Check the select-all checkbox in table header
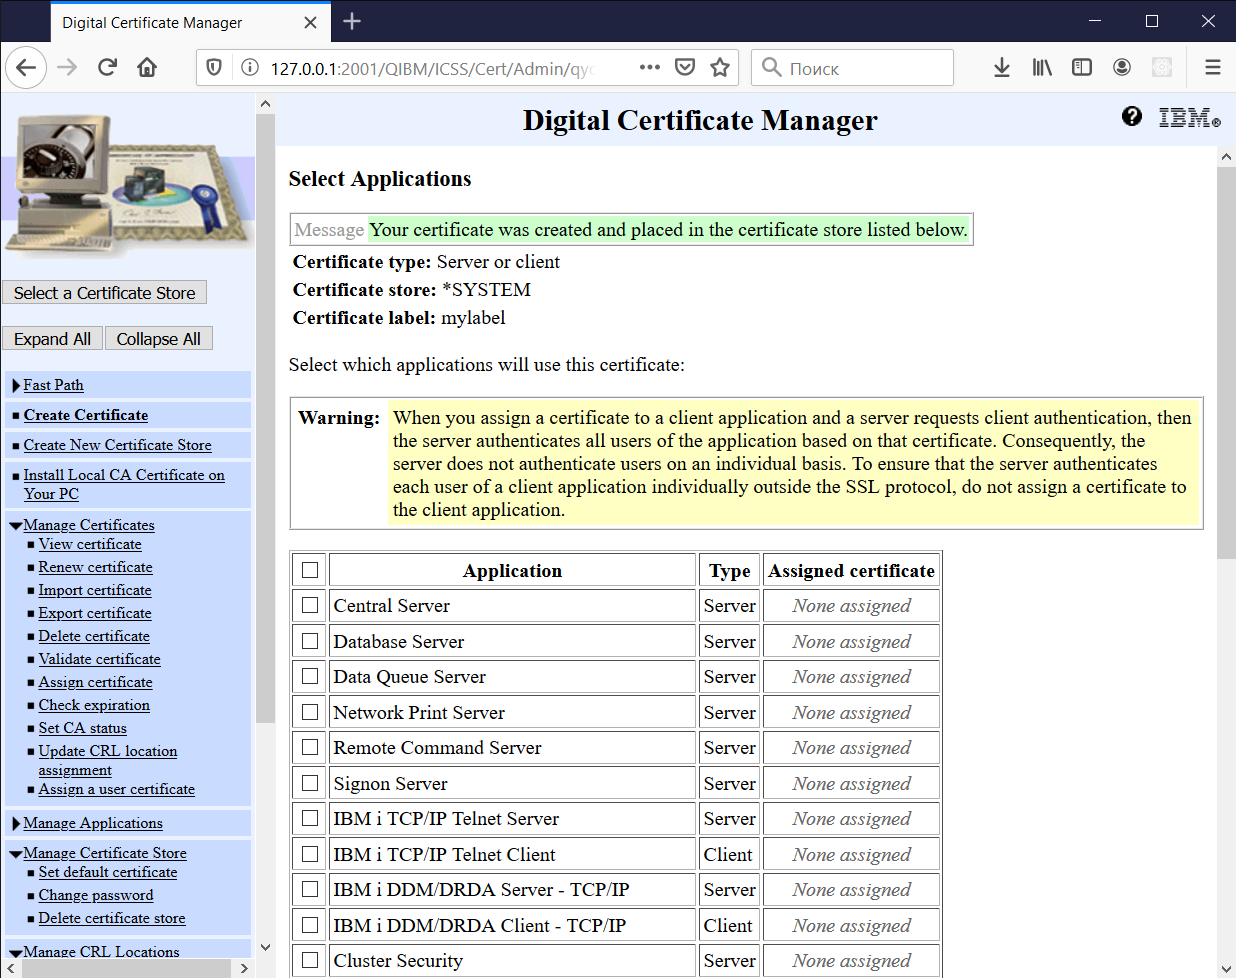 [x=310, y=570]
